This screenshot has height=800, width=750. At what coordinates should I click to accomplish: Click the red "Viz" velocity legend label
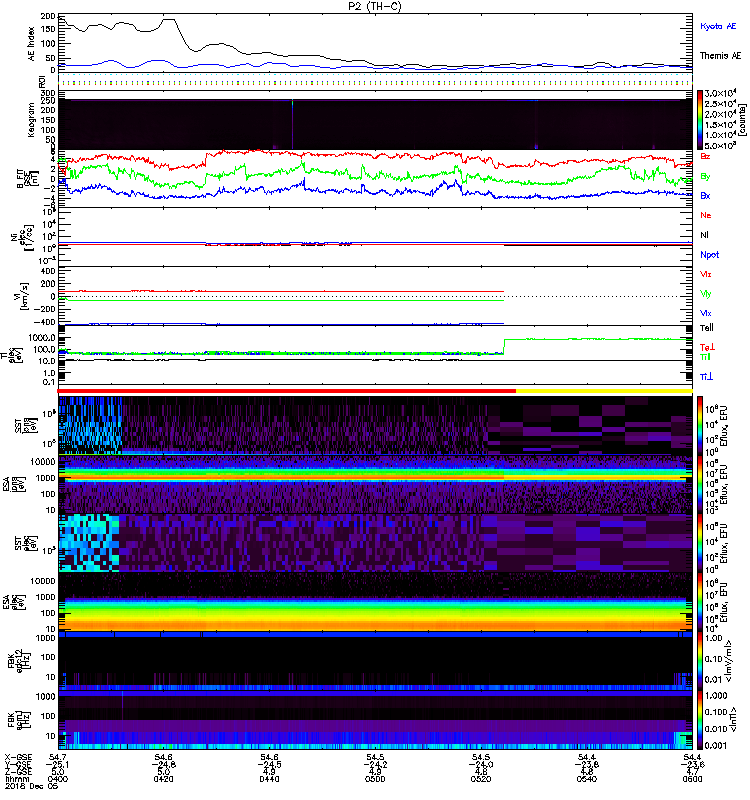coord(706,274)
